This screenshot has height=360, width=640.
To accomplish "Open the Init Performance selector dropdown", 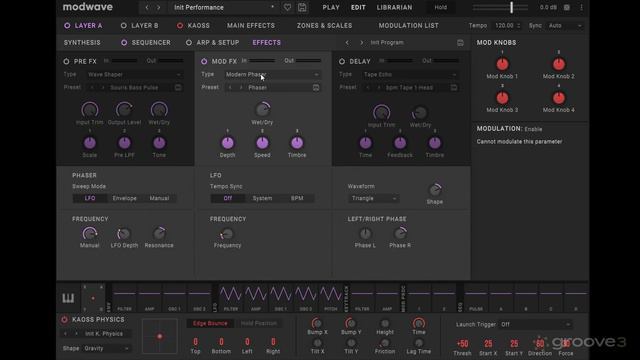I will coord(224,7).
